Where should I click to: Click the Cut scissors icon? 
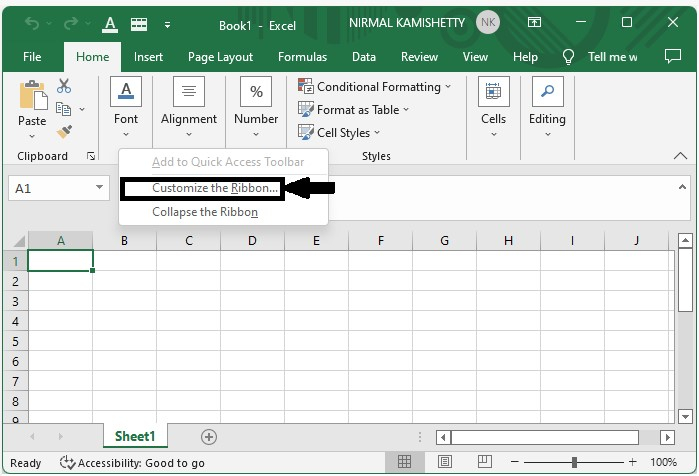[65, 87]
